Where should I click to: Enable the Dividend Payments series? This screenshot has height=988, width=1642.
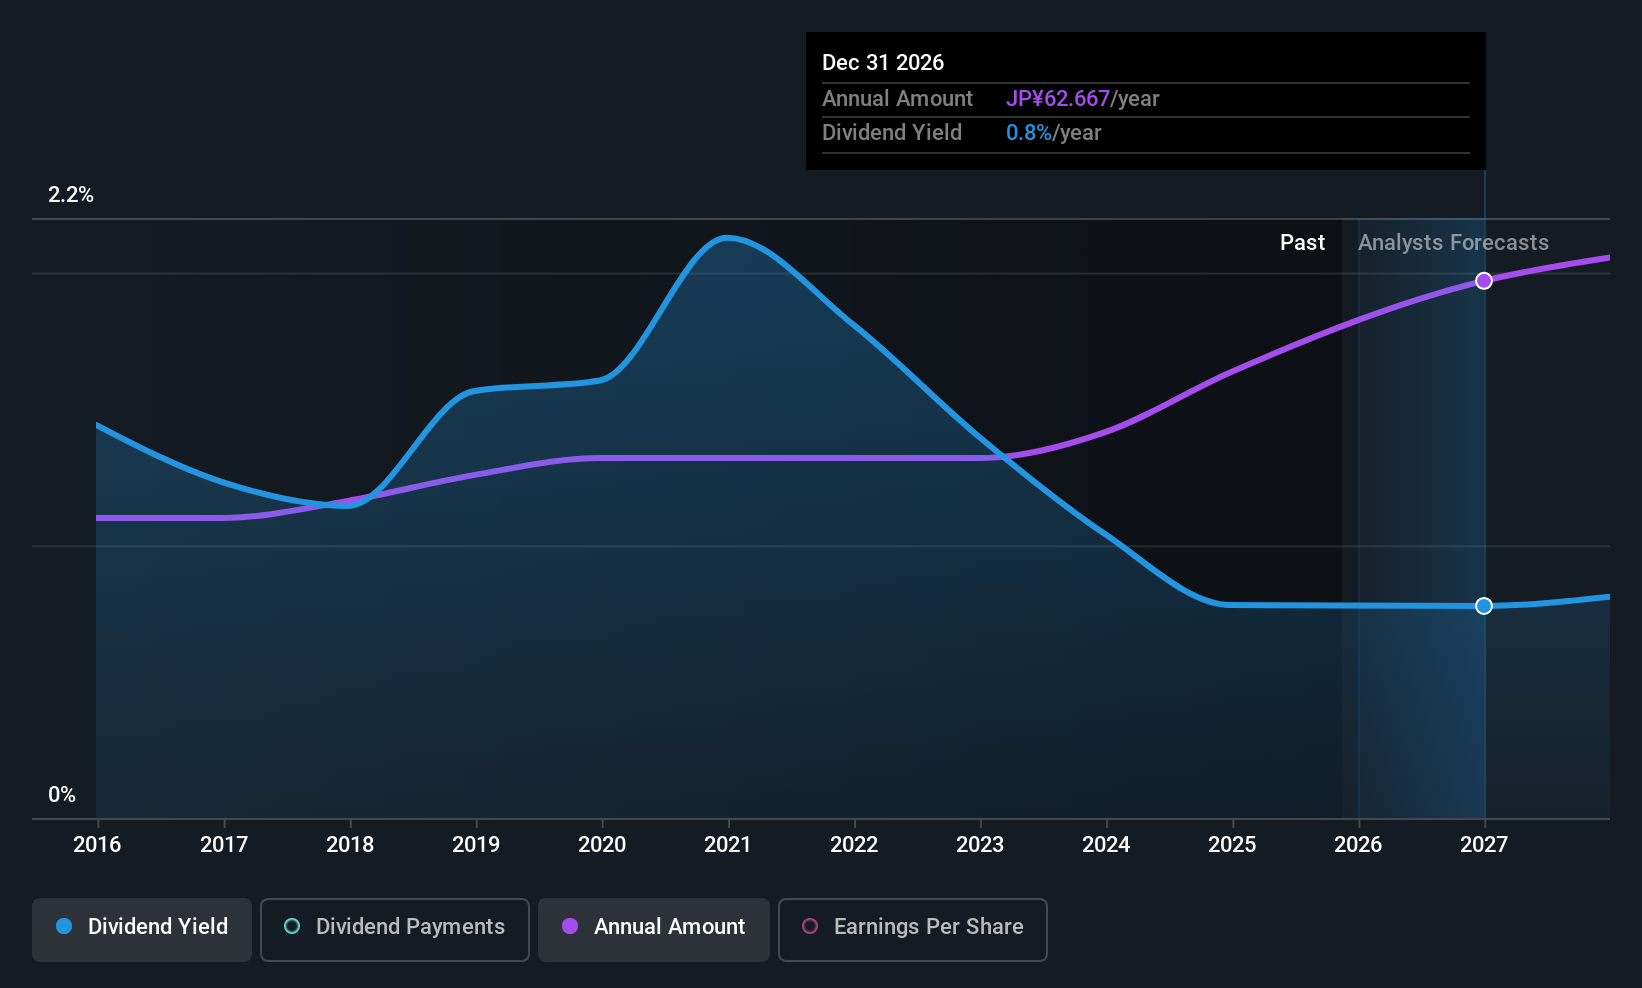coord(394,928)
